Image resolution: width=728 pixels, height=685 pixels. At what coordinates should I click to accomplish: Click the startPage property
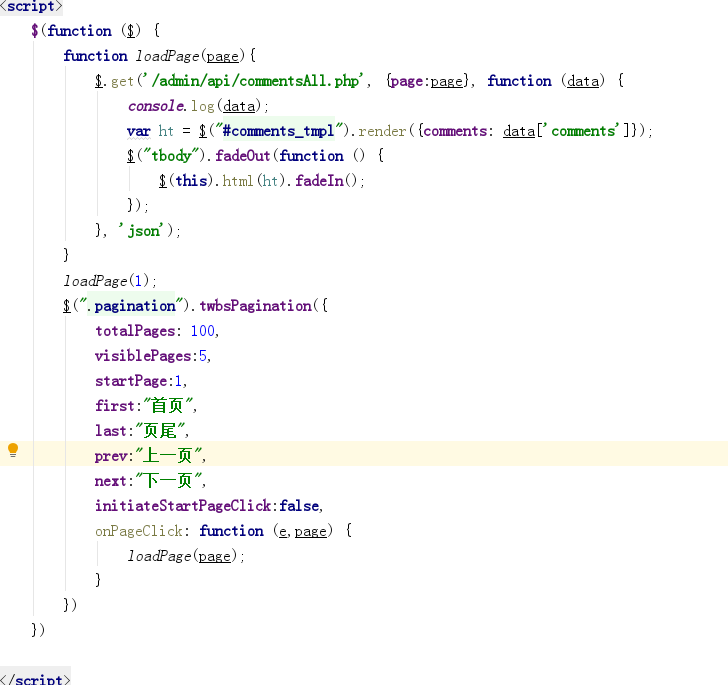tap(131, 381)
